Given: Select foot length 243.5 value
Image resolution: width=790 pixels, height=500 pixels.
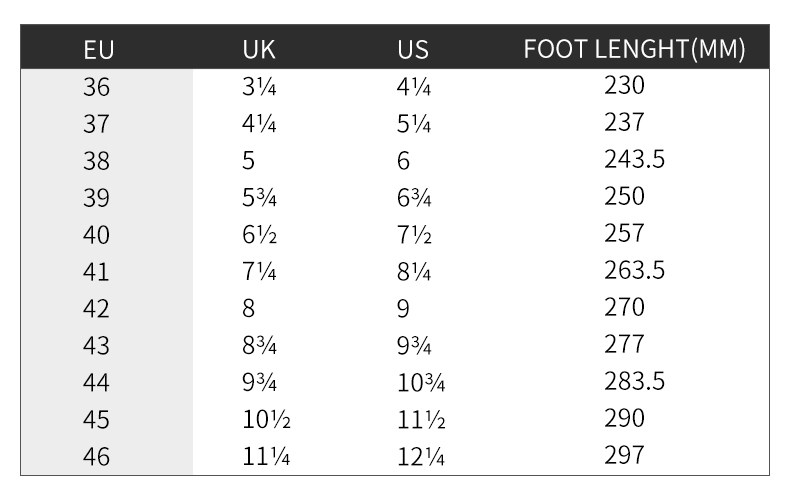Looking at the screenshot, I should (634, 160).
